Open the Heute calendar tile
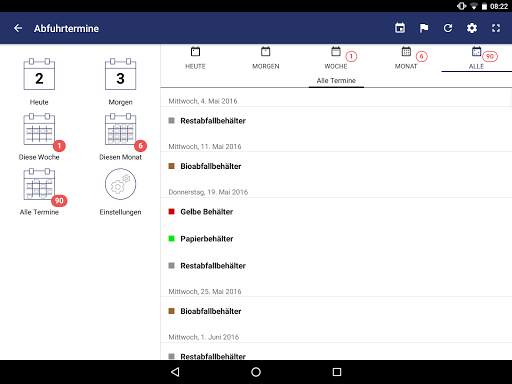 pos(39,82)
